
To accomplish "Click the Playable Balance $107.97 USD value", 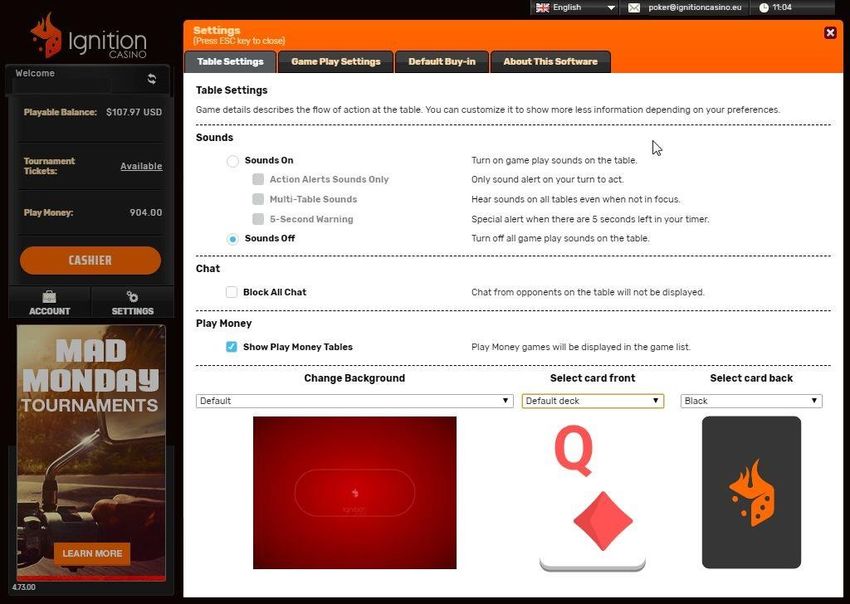I will 134,112.
